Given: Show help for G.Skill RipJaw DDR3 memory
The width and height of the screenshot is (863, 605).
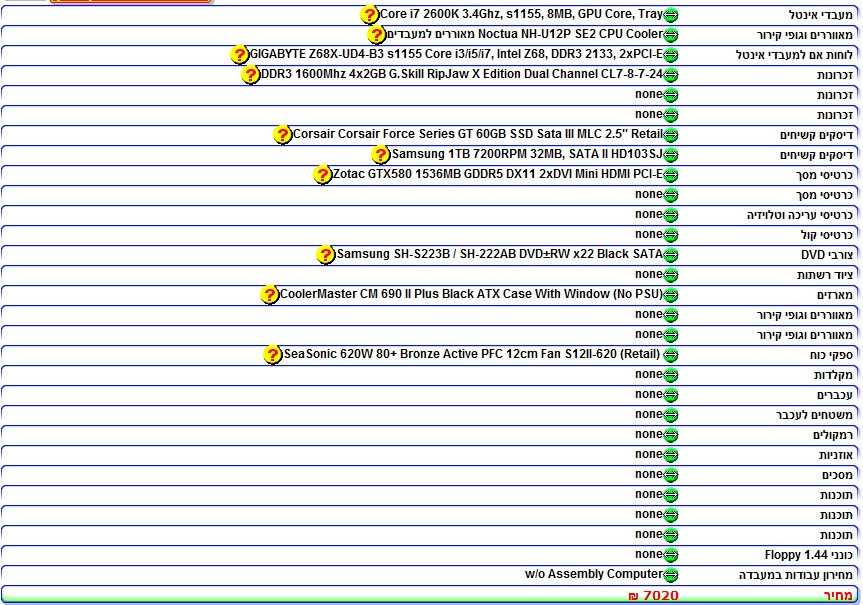Looking at the screenshot, I should 250,75.
